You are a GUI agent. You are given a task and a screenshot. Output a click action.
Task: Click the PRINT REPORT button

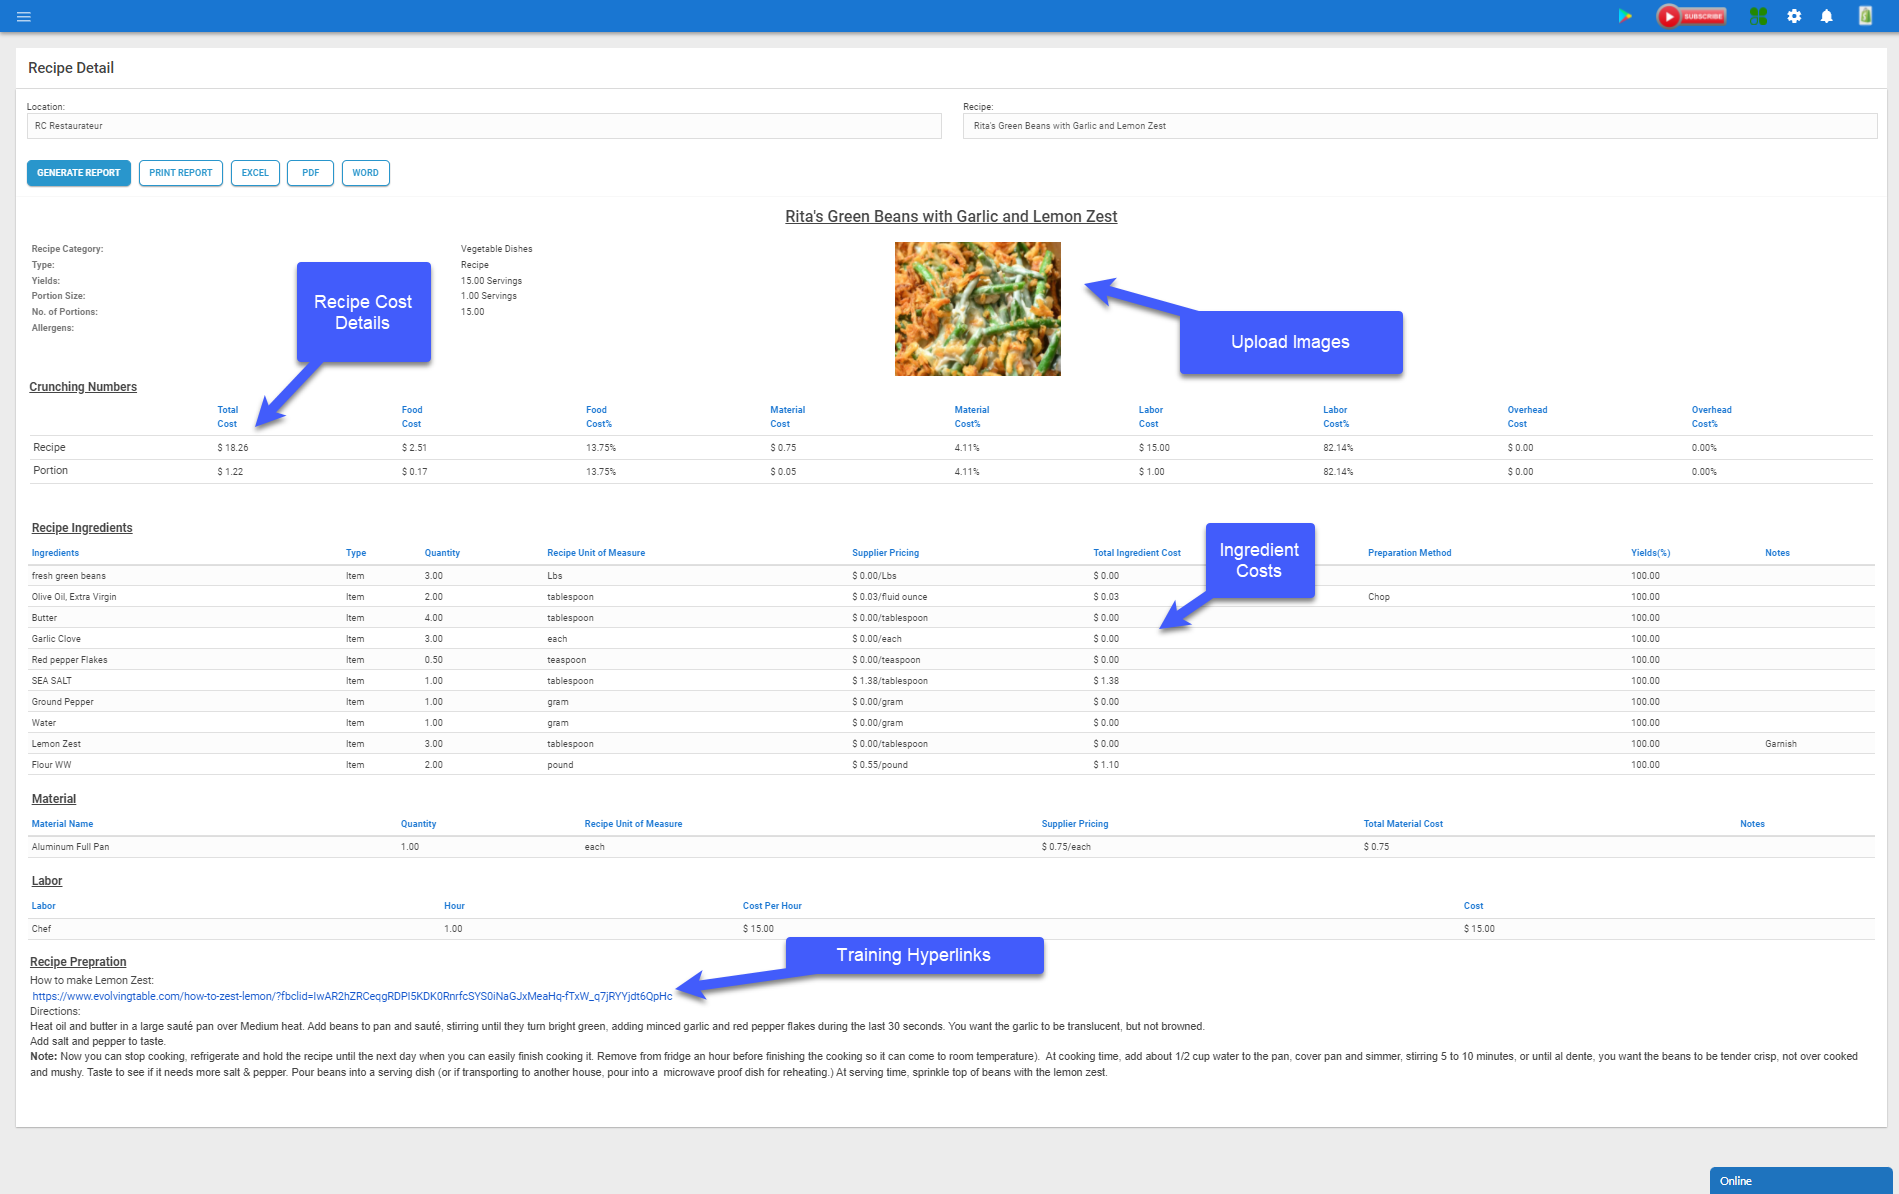pos(180,172)
